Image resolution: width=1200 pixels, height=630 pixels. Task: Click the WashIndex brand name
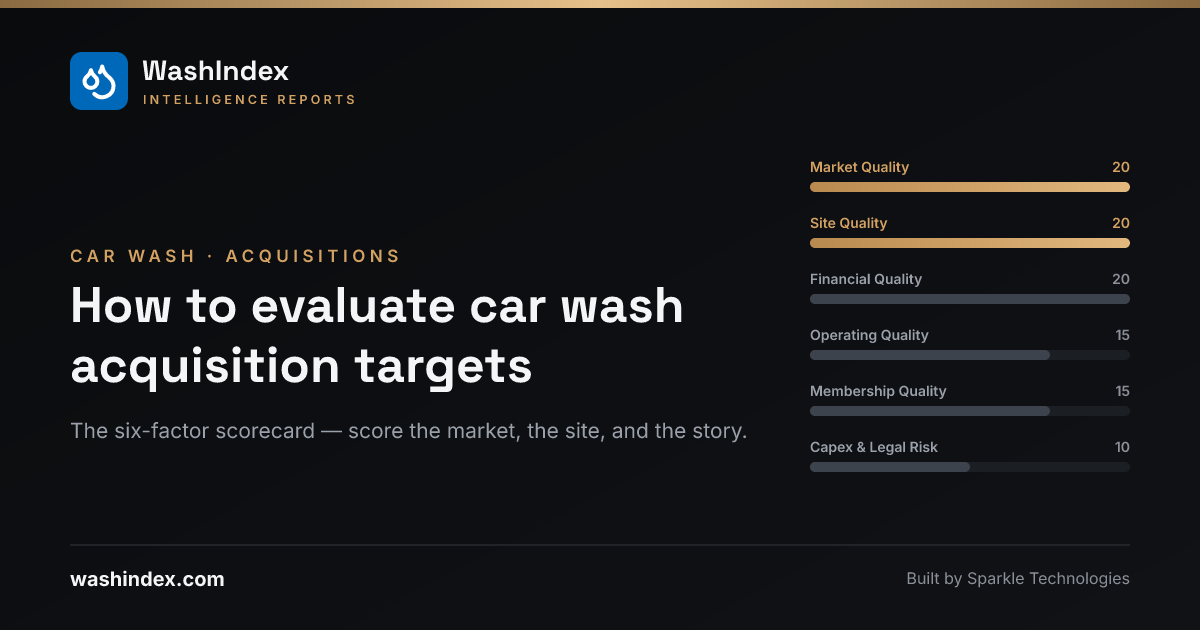point(215,71)
